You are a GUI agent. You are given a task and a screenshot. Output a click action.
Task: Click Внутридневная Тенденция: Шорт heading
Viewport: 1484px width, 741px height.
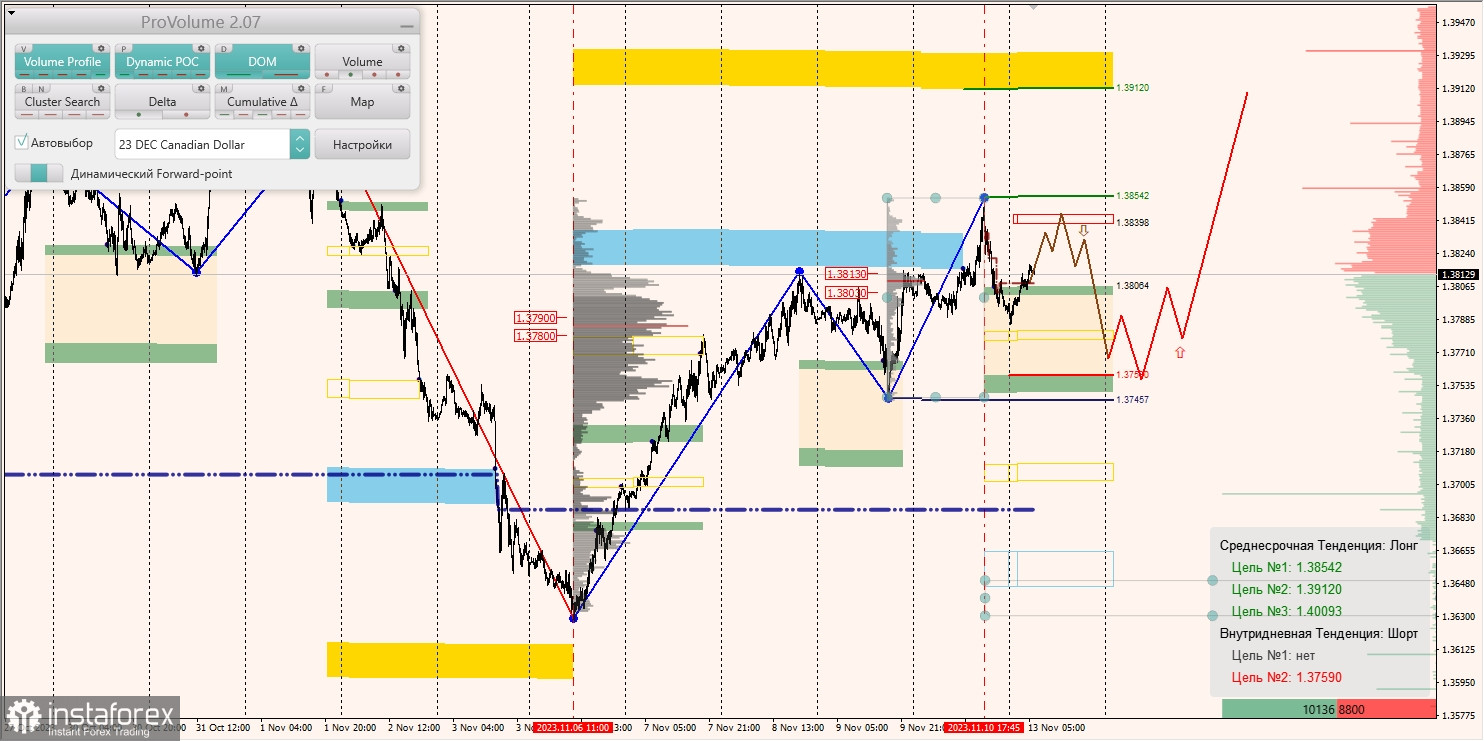tap(1318, 633)
